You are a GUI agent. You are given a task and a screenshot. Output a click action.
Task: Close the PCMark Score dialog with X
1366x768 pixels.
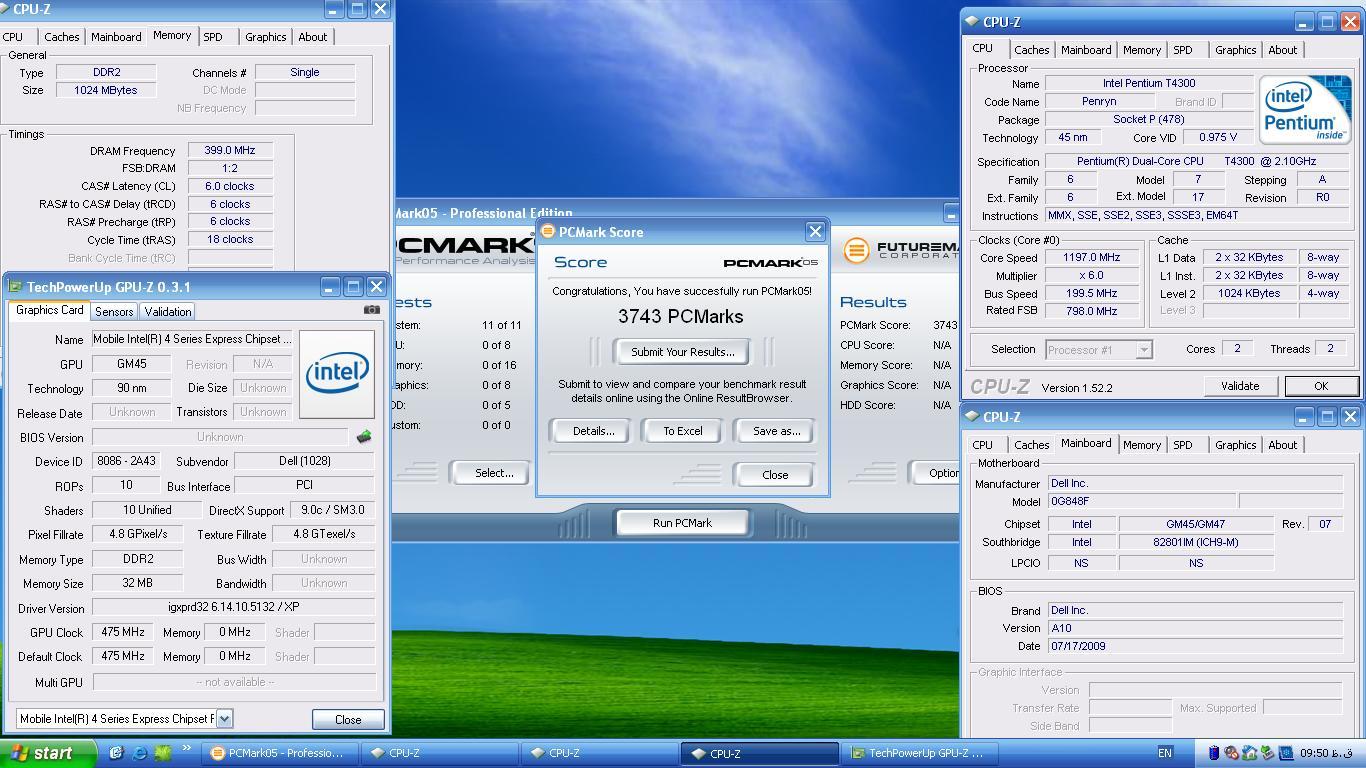coord(815,231)
